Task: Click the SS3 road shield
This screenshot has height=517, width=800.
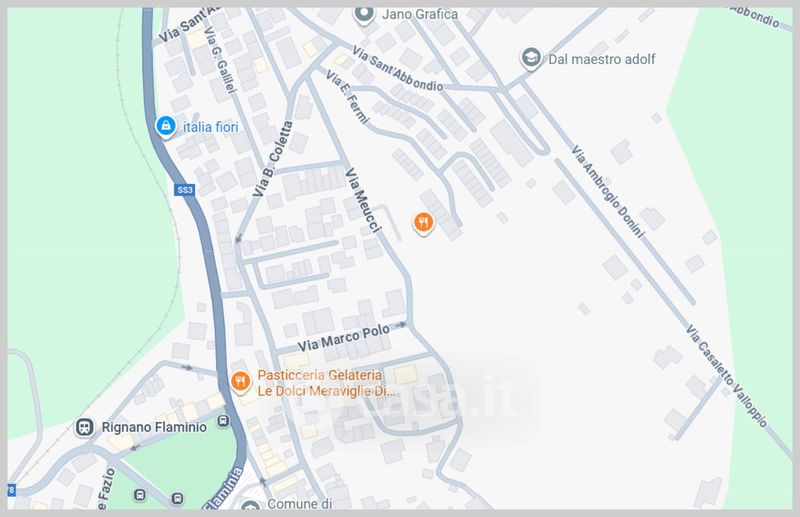Action: 183,189
